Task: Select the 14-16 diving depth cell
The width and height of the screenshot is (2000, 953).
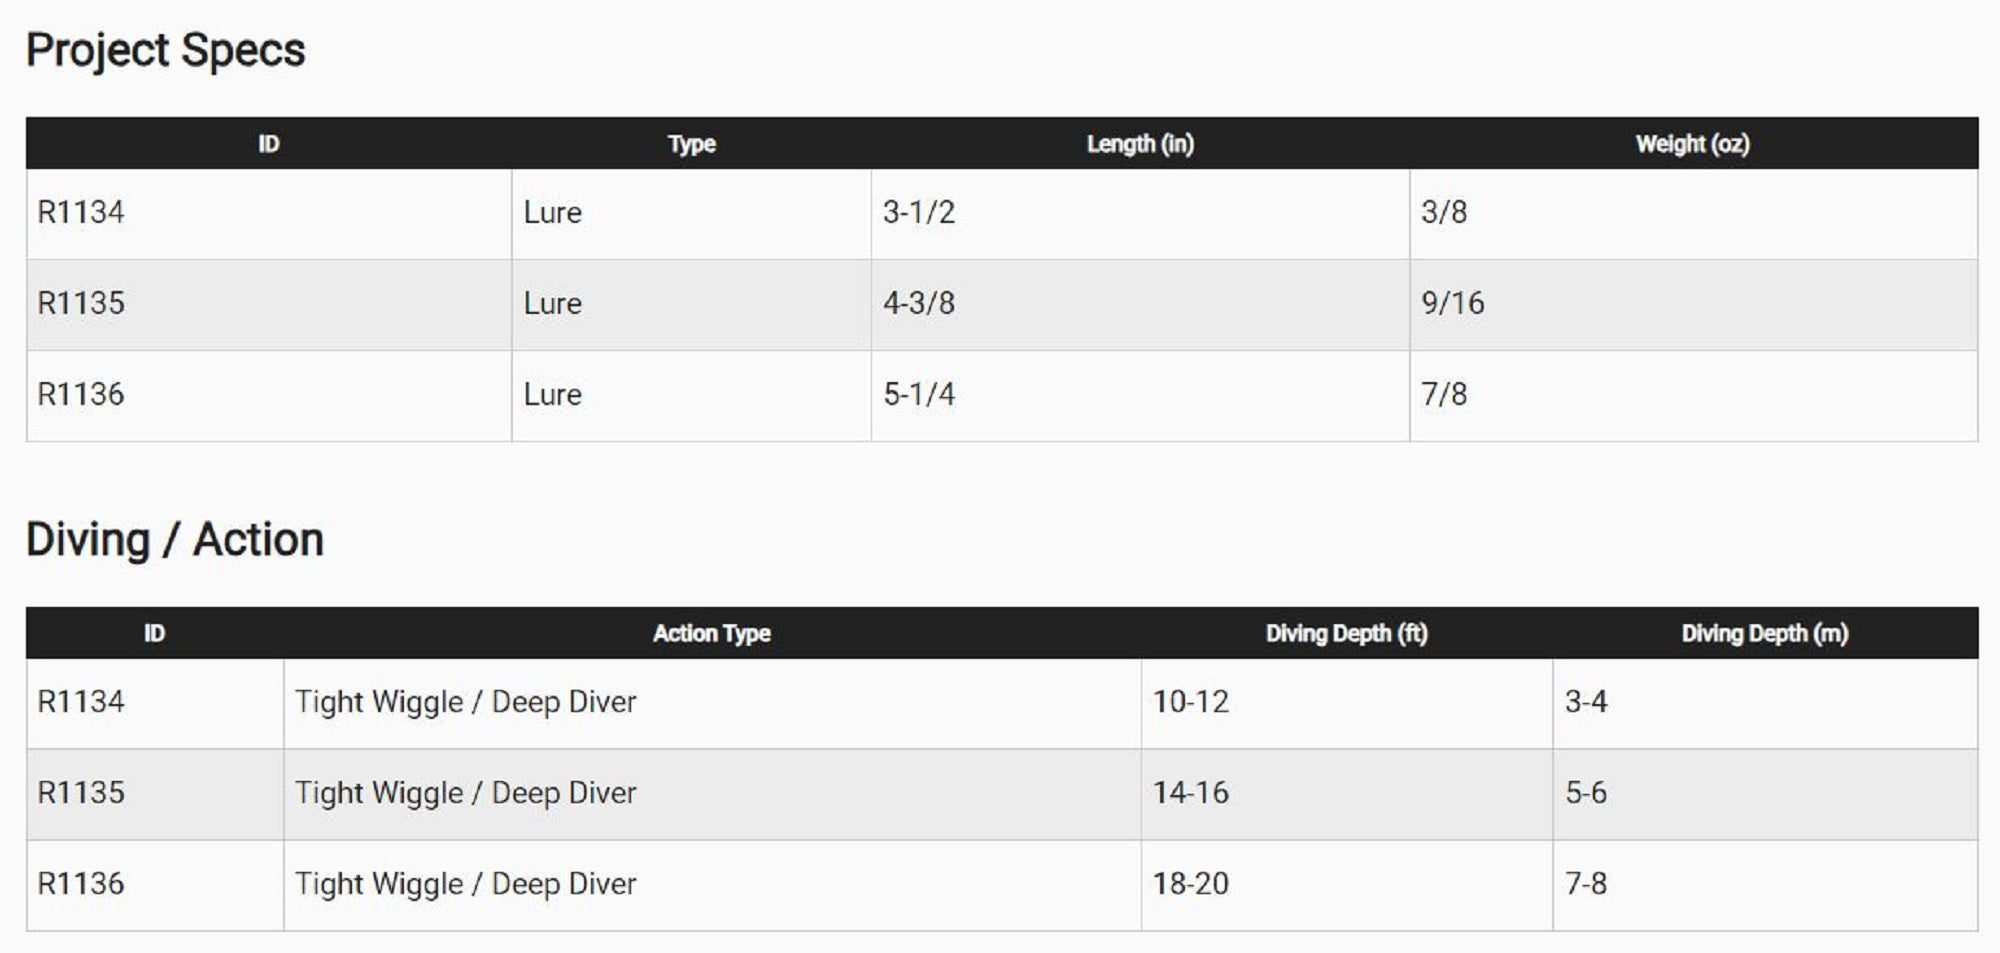Action: [x=1190, y=793]
